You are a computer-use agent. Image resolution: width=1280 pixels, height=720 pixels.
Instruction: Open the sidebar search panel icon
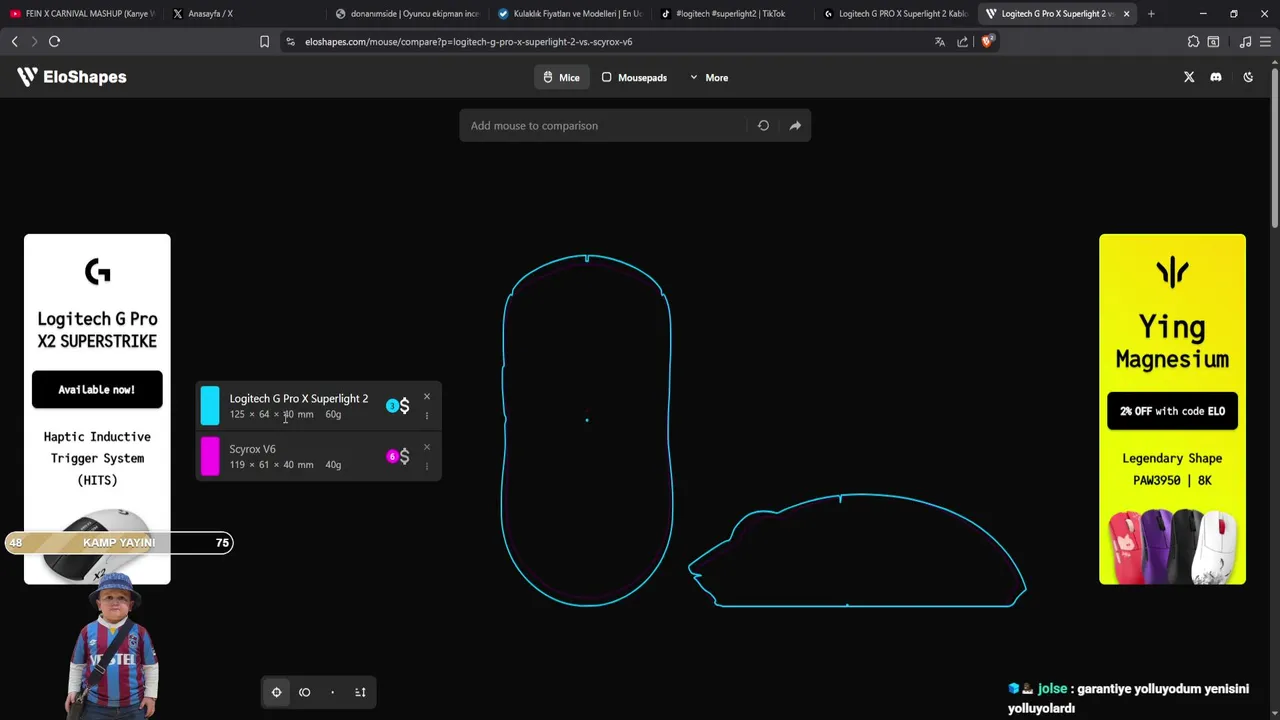(1213, 42)
